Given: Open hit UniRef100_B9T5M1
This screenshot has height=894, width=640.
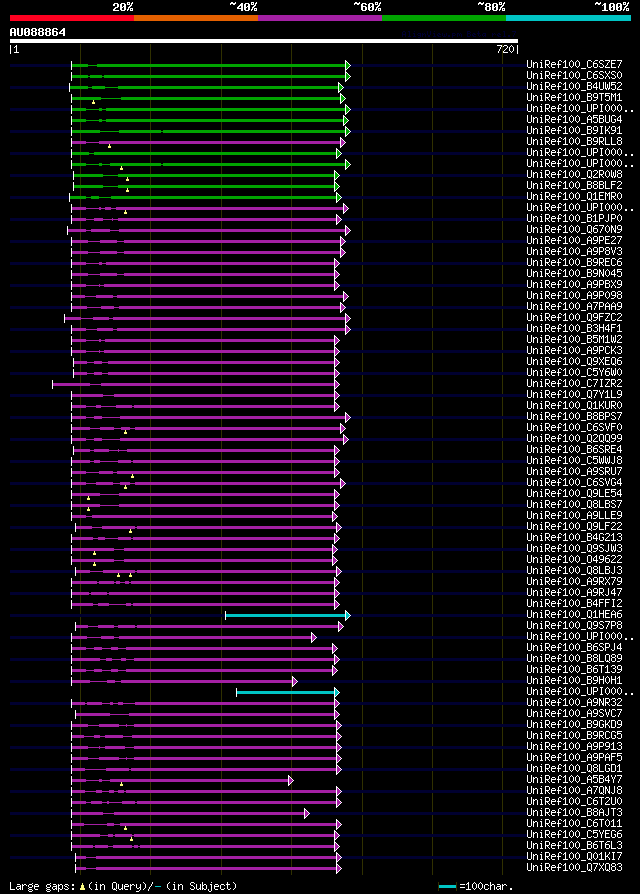Looking at the screenshot, I should click(x=574, y=97).
